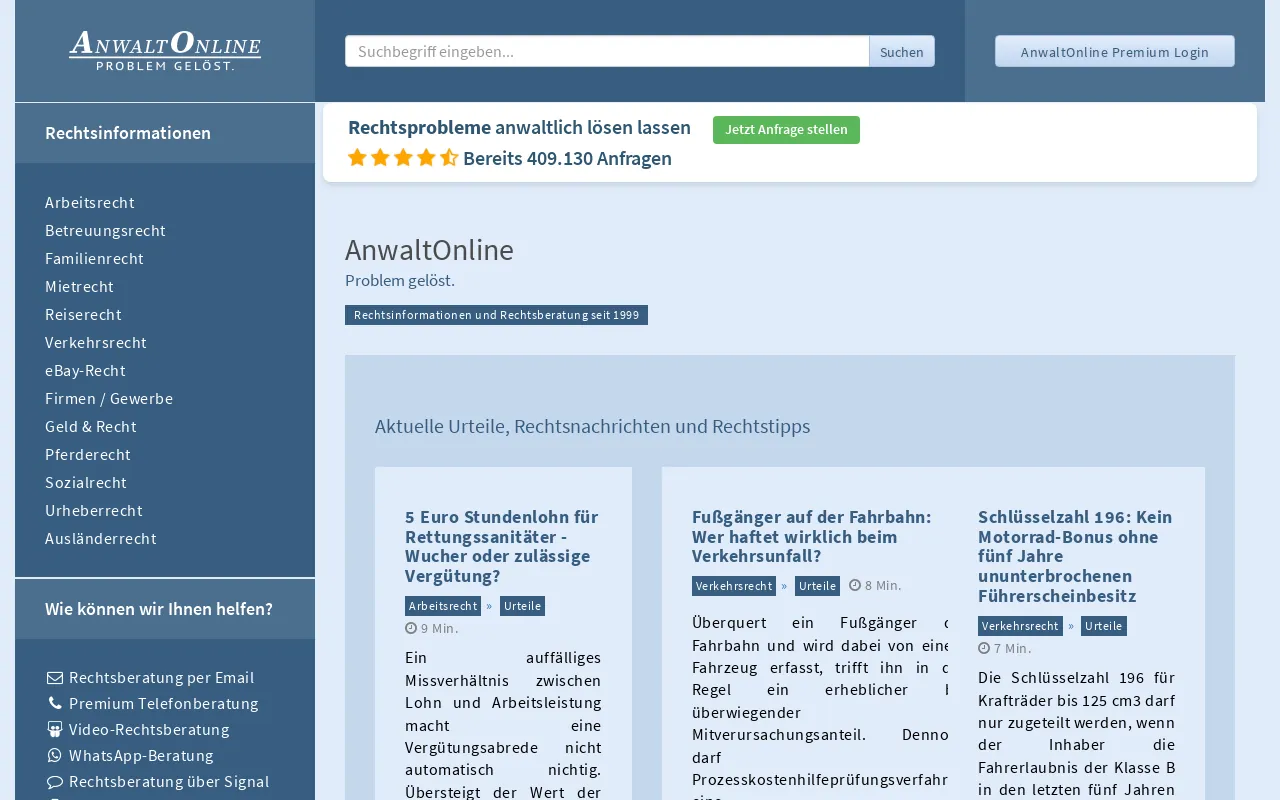Open Sozialrecht category
The width and height of the screenshot is (1280, 800).
(86, 483)
